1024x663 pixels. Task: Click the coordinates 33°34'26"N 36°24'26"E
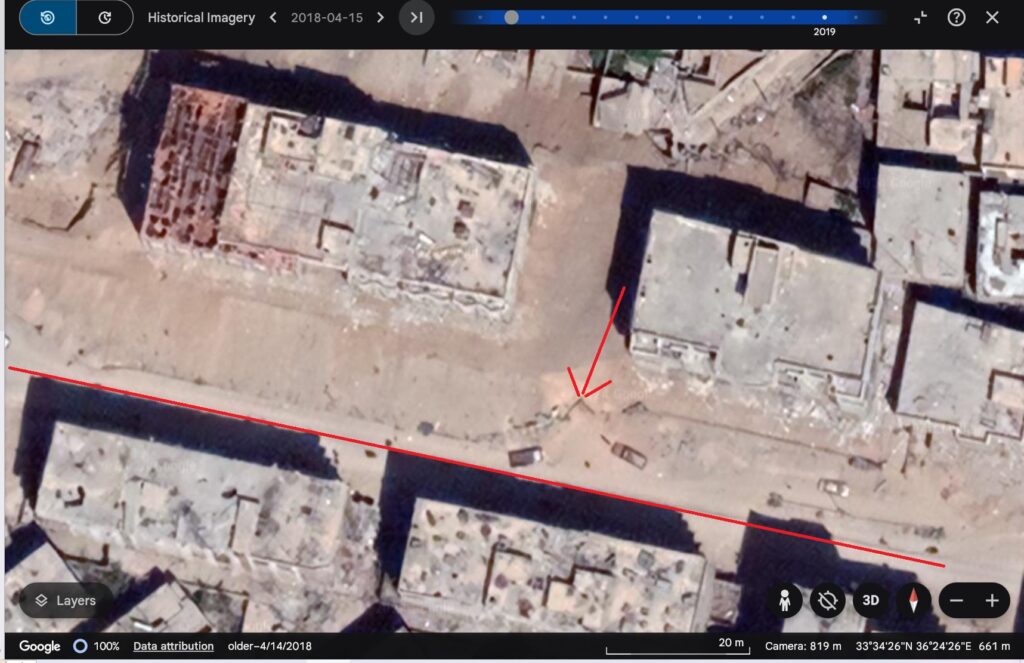pyautogui.click(x=914, y=646)
